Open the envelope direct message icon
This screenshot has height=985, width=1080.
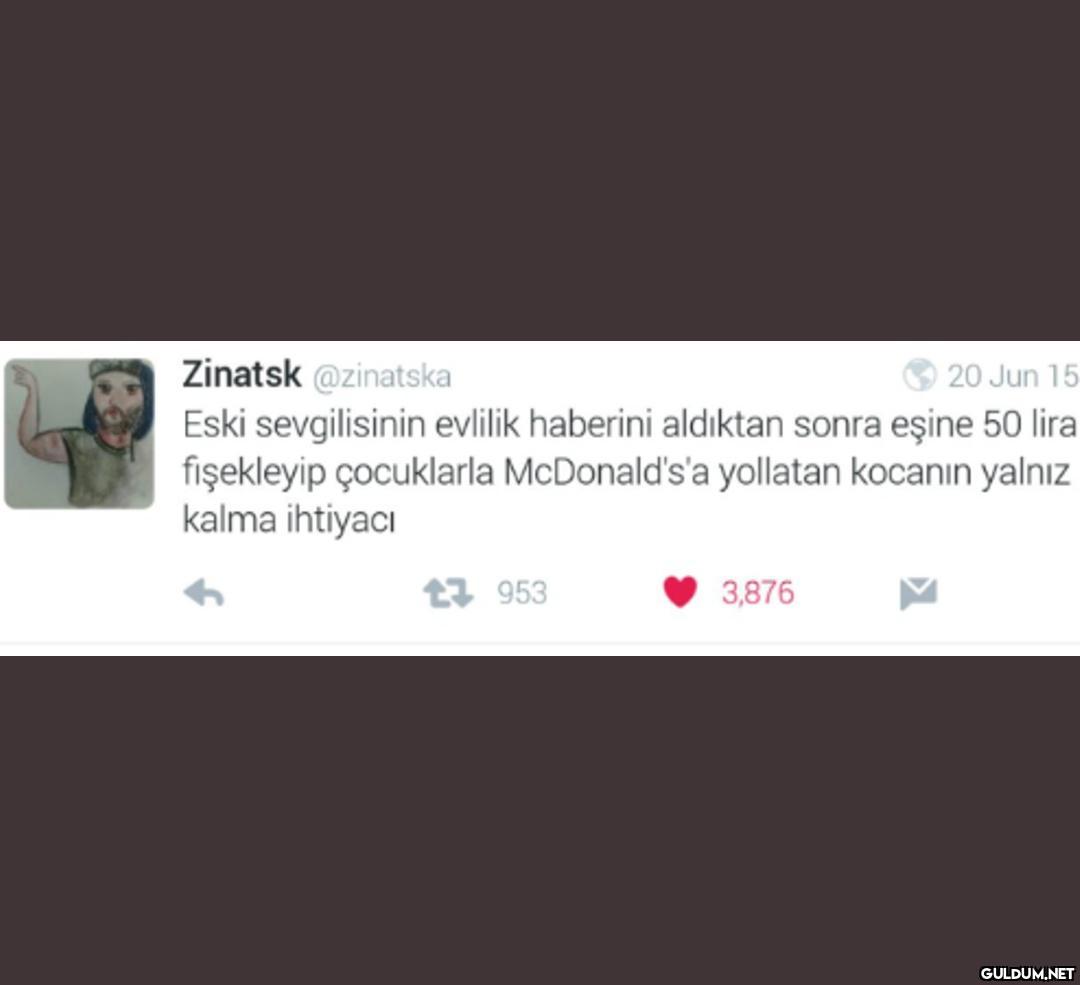point(918,594)
